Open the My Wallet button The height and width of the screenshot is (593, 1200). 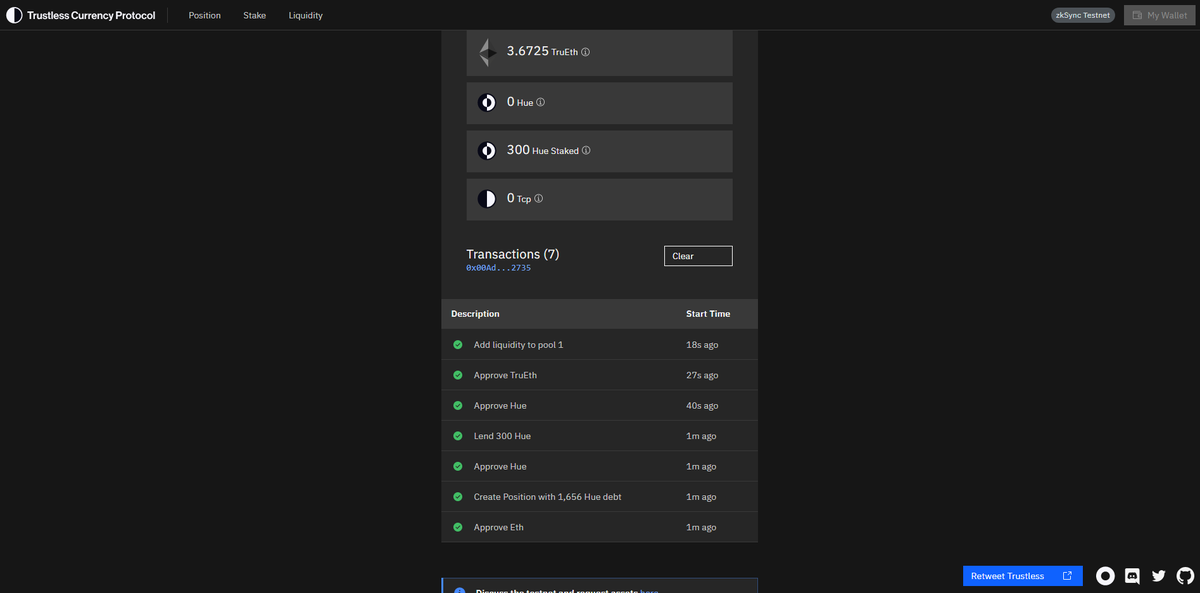[1159, 16]
